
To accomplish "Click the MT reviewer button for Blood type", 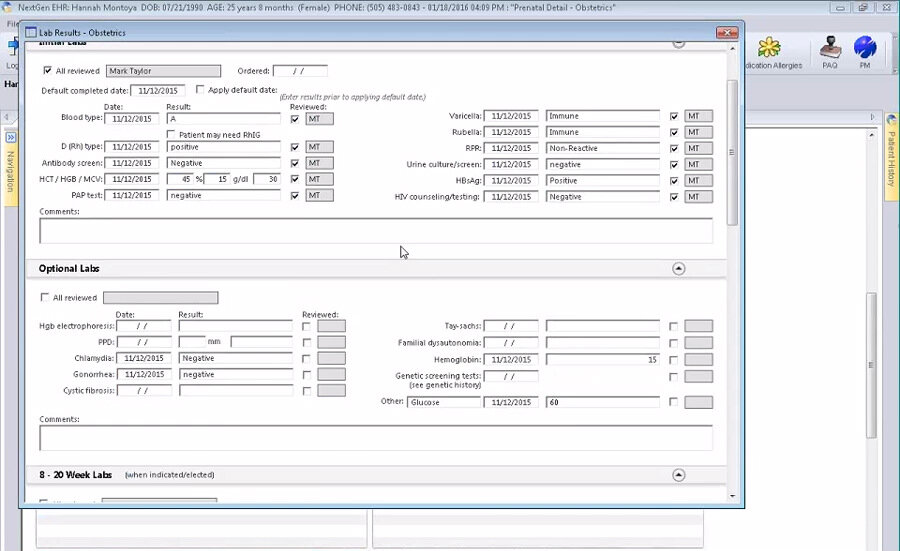I will pos(319,118).
